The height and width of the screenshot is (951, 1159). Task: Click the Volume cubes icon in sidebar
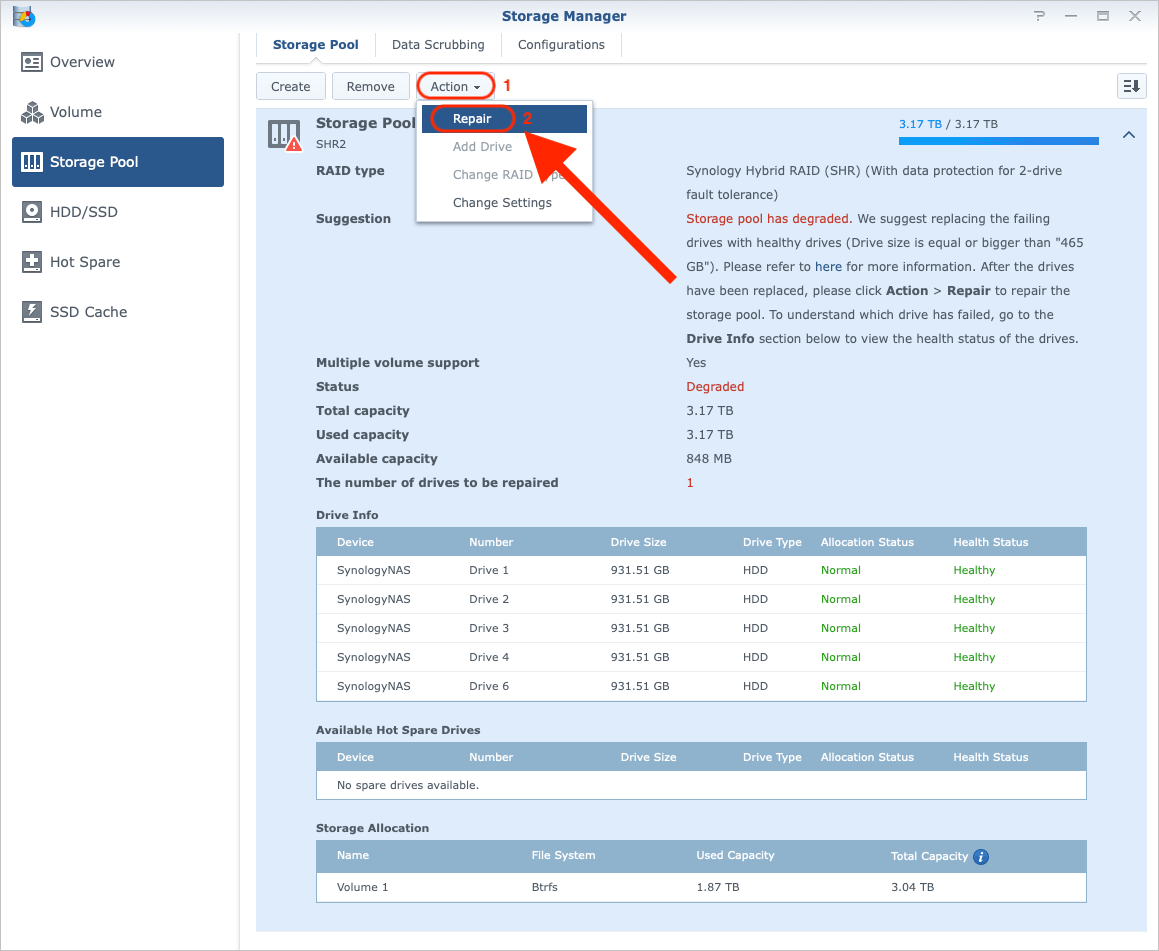(x=32, y=112)
